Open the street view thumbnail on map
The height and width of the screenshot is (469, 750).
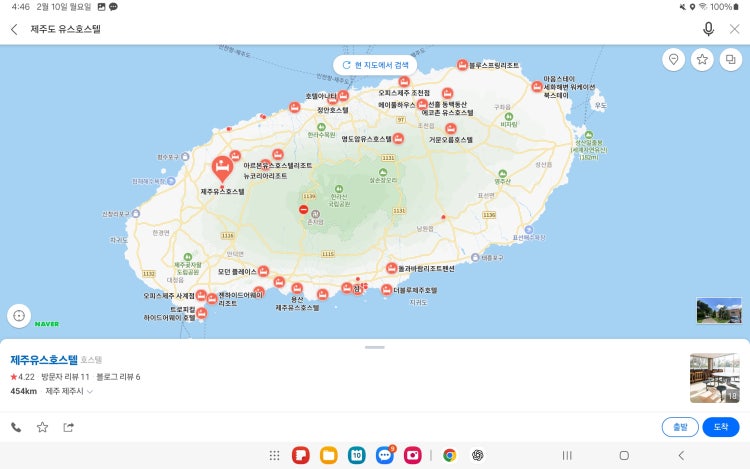pyautogui.click(x=719, y=310)
